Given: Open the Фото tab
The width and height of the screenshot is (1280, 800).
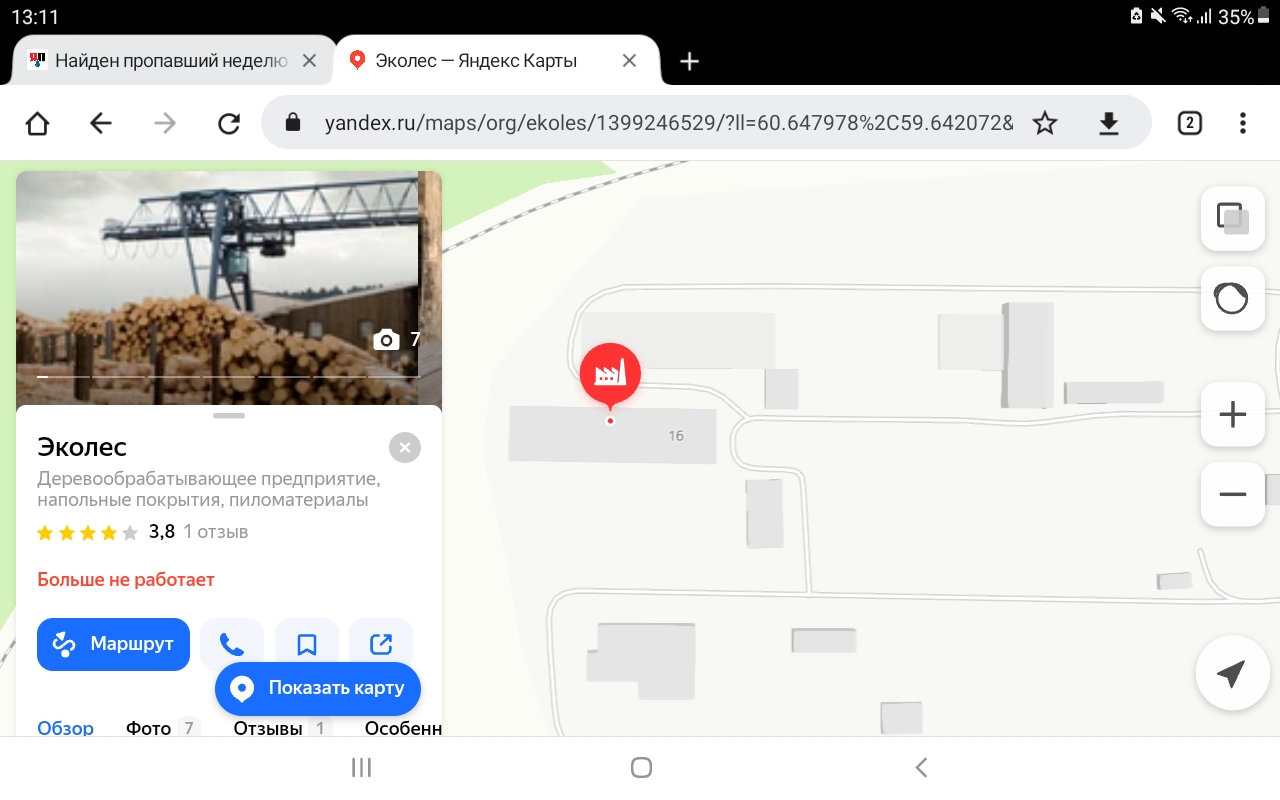Looking at the screenshot, I should pos(163,727).
